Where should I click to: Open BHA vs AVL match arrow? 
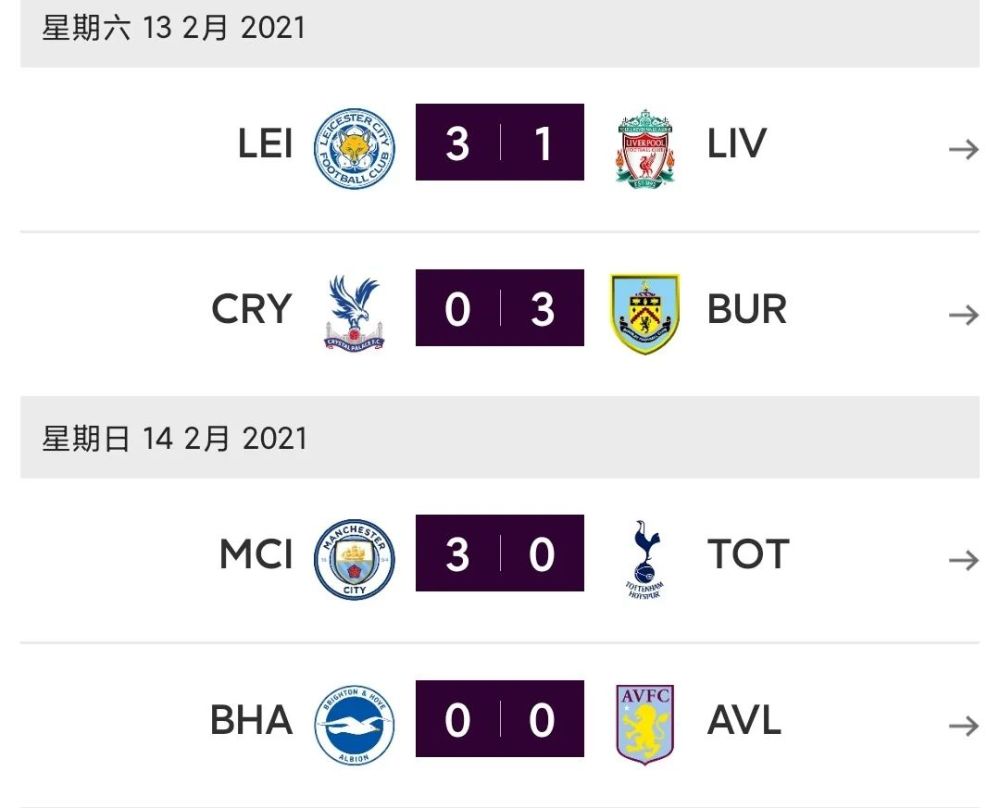964,725
